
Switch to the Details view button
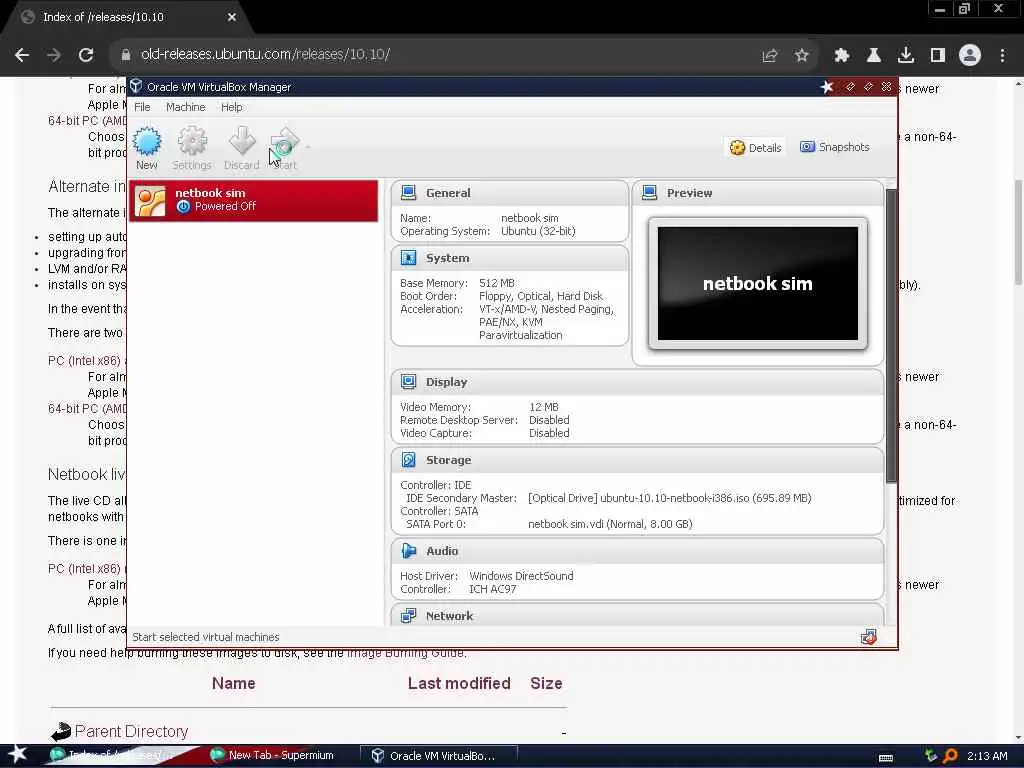click(x=756, y=148)
